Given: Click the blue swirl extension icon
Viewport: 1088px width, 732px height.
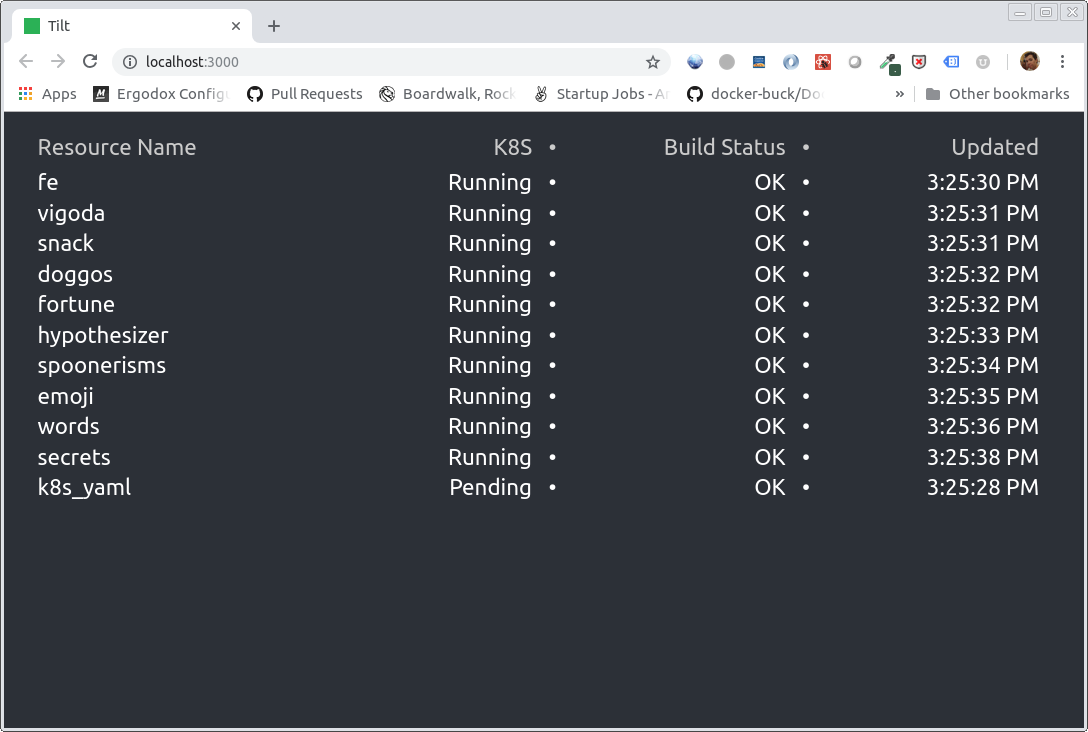Looking at the screenshot, I should click(790, 62).
